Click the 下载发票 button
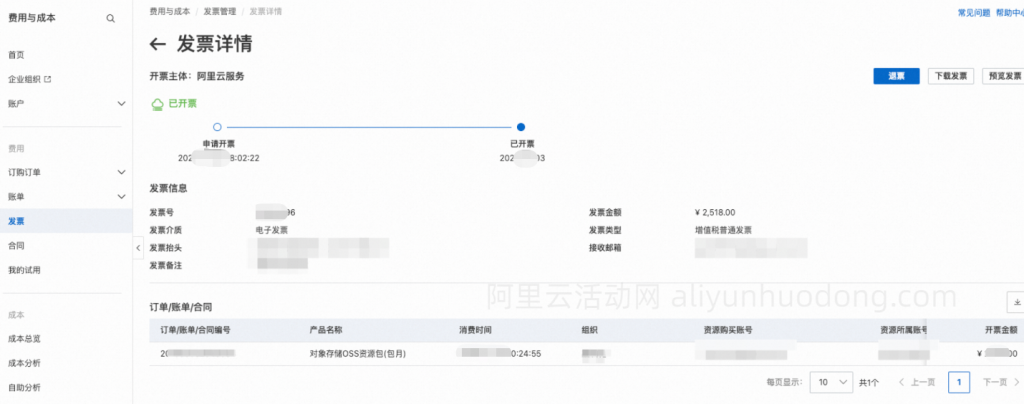 click(950, 76)
